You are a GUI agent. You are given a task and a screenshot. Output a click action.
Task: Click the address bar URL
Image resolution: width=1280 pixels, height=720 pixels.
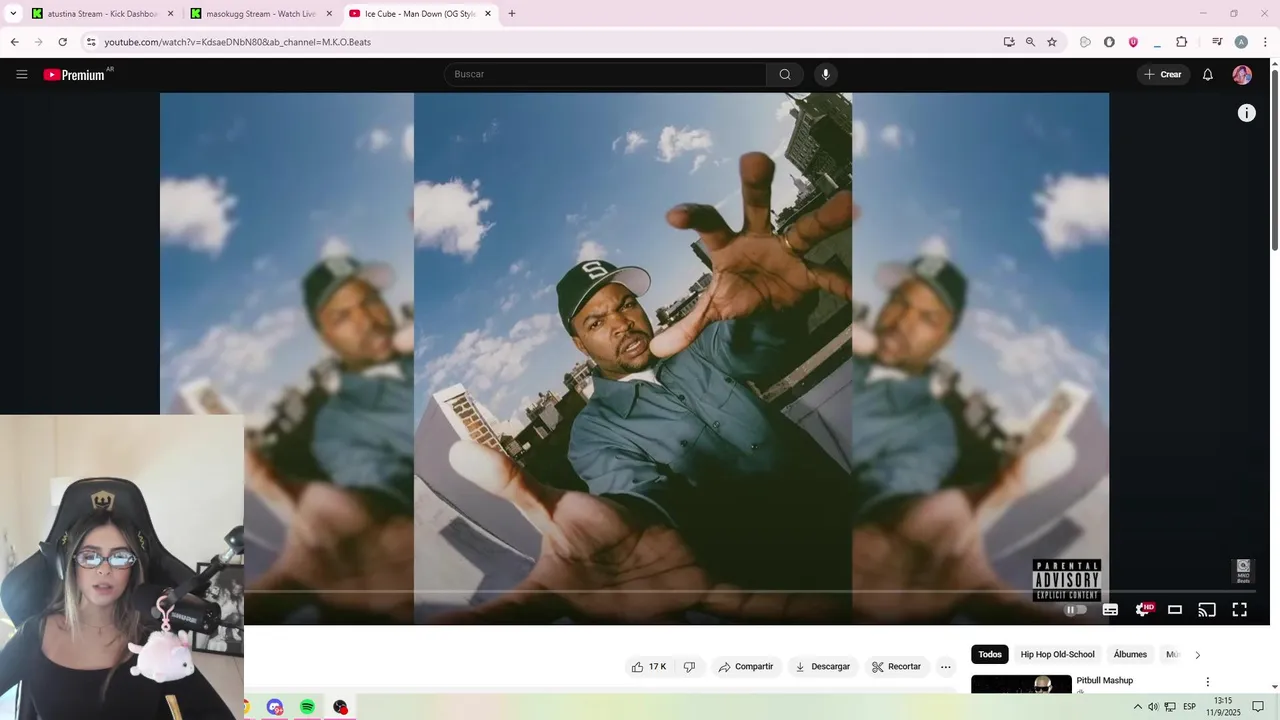(238, 42)
